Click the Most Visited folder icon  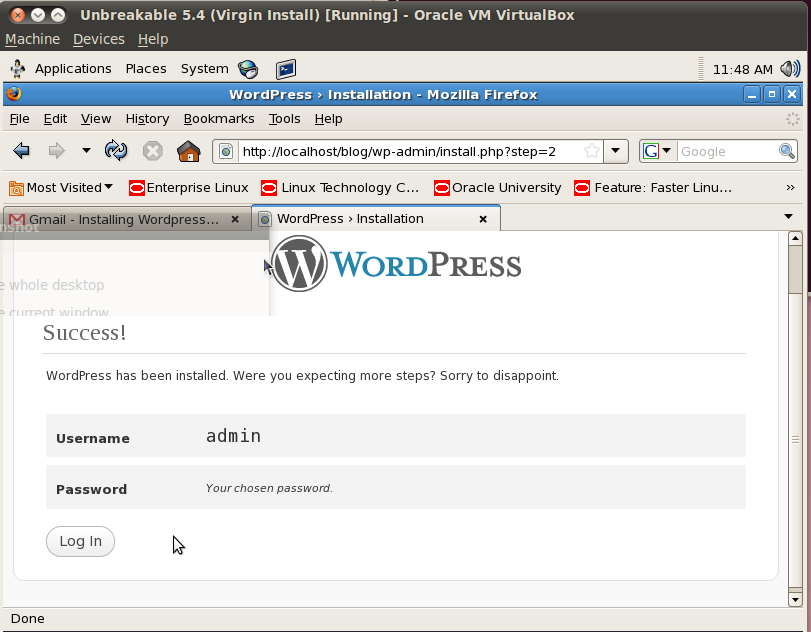pyautogui.click(x=16, y=188)
